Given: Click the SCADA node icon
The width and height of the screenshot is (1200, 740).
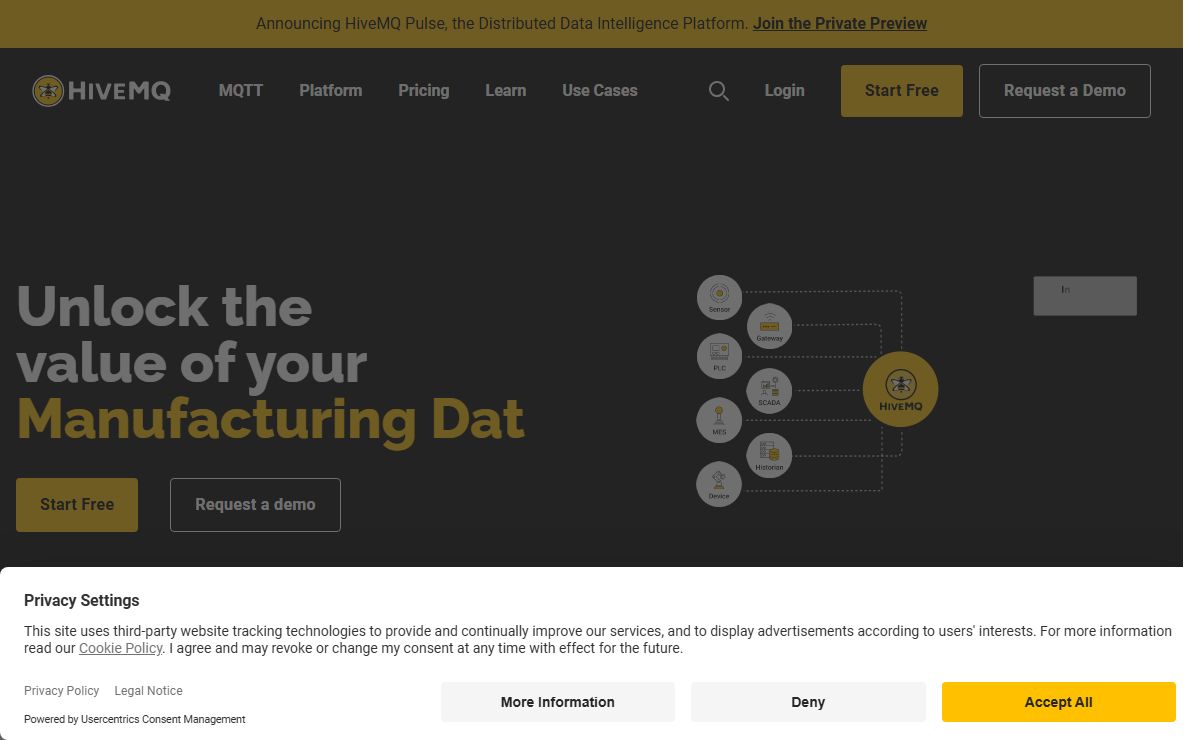Looking at the screenshot, I should (x=769, y=391).
